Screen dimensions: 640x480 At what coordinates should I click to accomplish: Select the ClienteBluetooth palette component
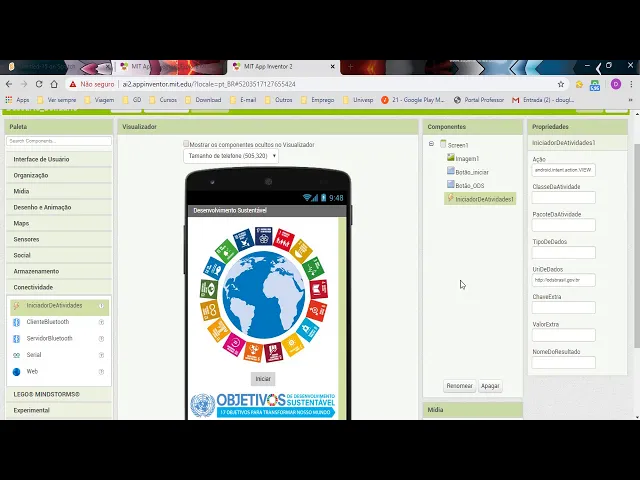(x=48, y=322)
